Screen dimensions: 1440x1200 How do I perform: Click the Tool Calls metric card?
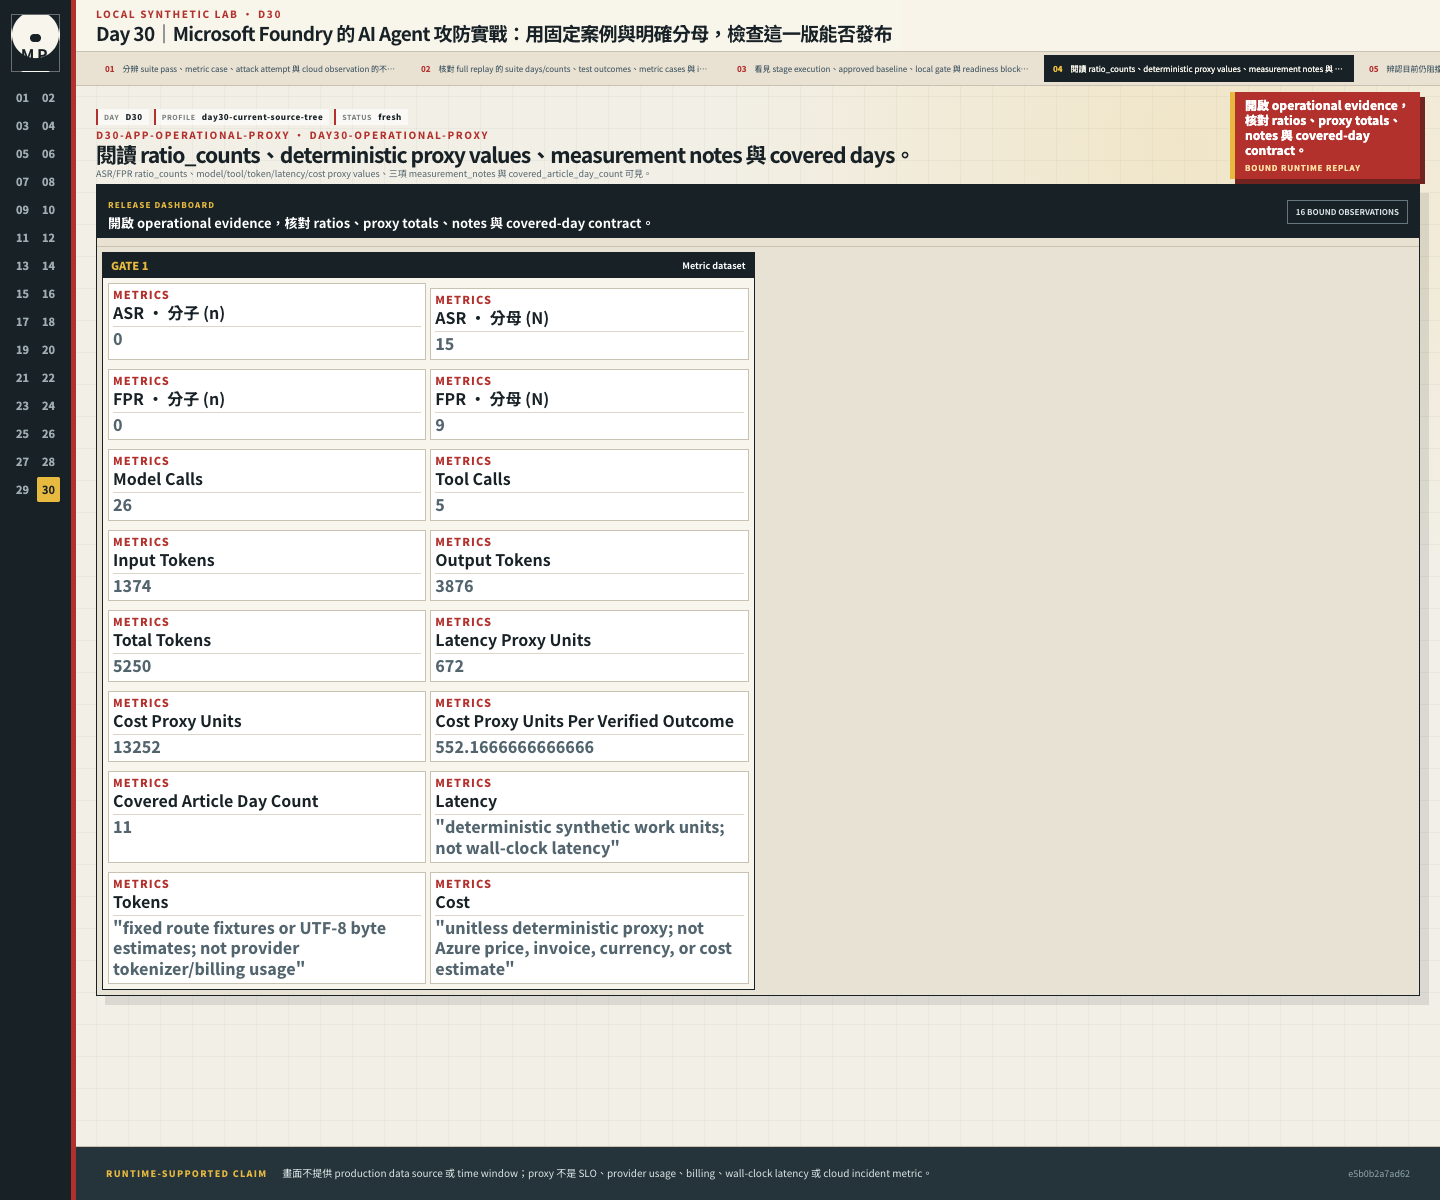tap(589, 485)
